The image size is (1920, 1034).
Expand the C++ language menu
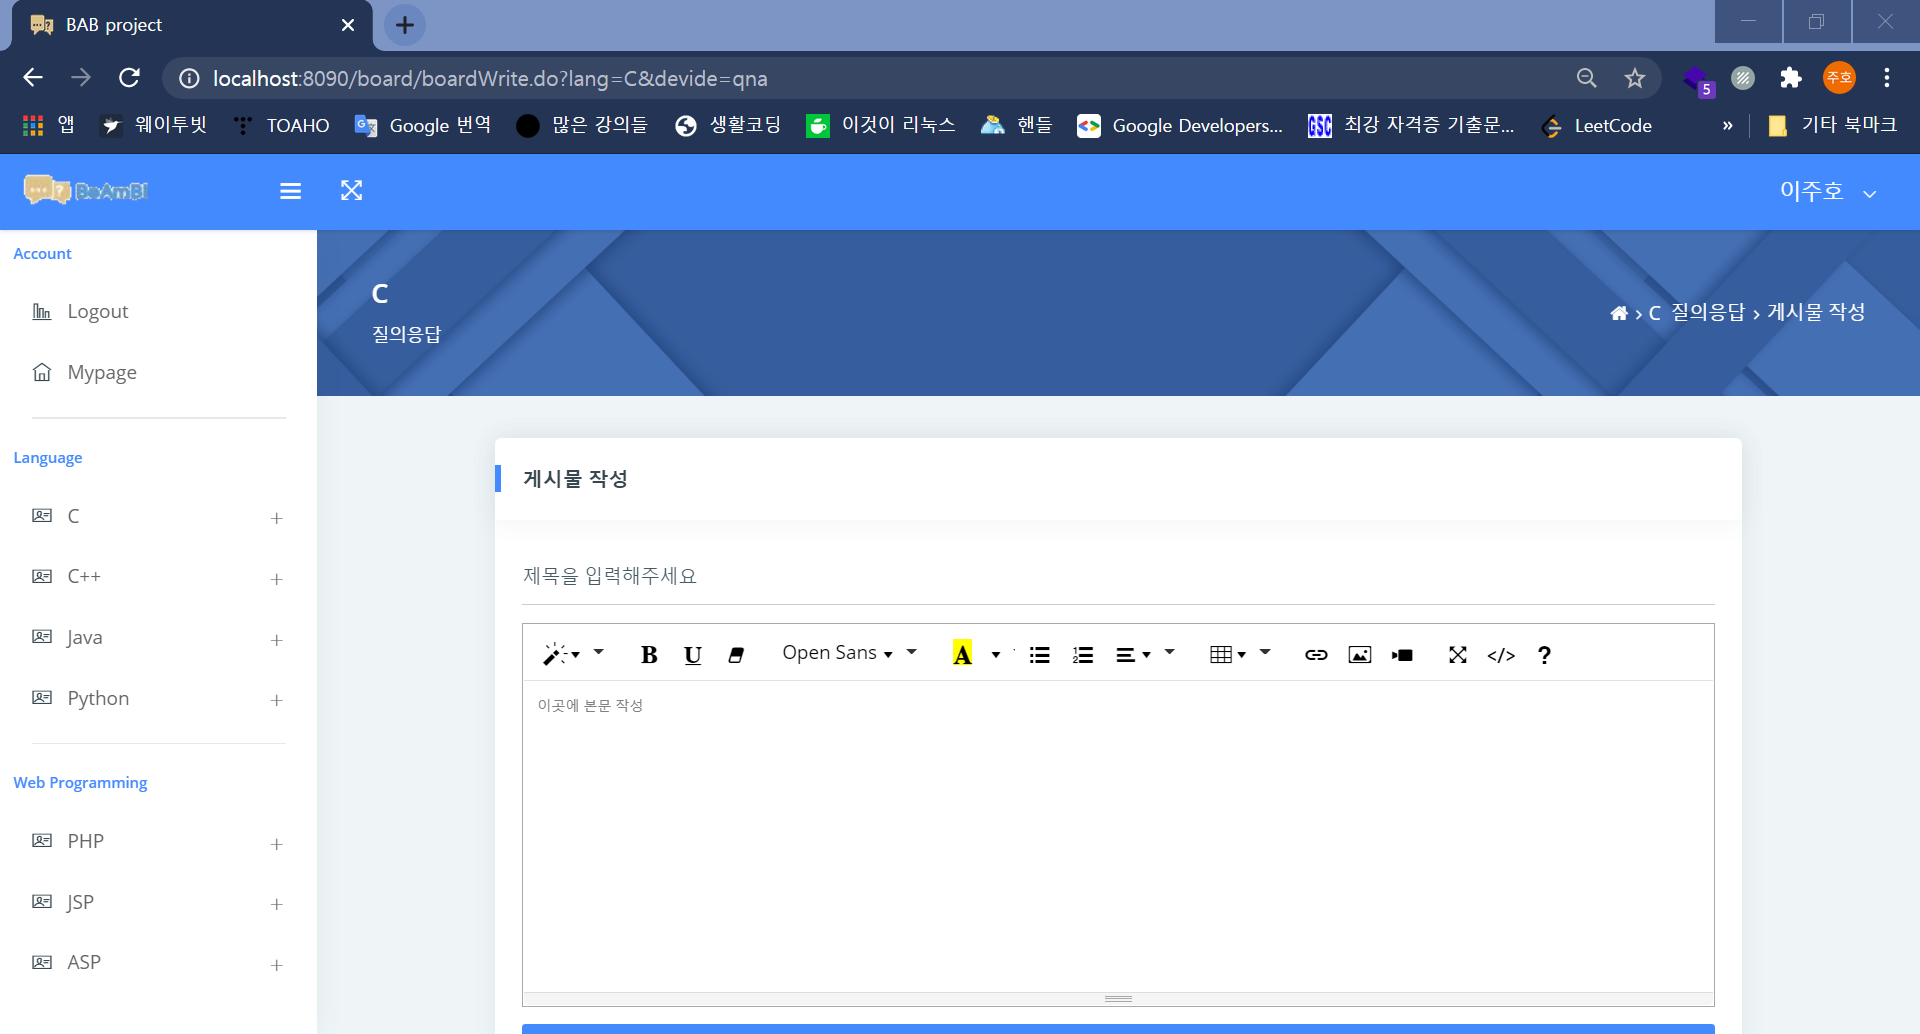coord(159,577)
